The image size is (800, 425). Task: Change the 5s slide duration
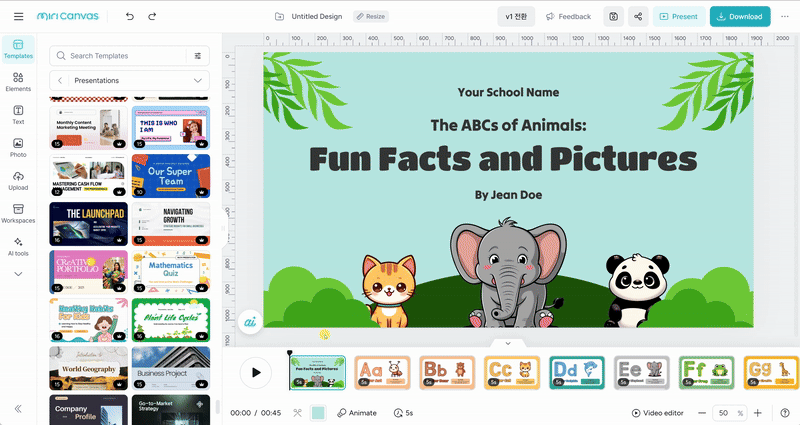(x=404, y=413)
